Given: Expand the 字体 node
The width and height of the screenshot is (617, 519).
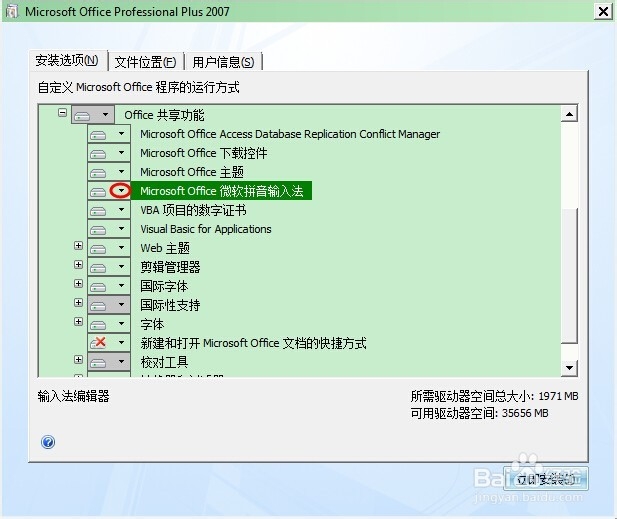Looking at the screenshot, I should pyautogui.click(x=78, y=321).
